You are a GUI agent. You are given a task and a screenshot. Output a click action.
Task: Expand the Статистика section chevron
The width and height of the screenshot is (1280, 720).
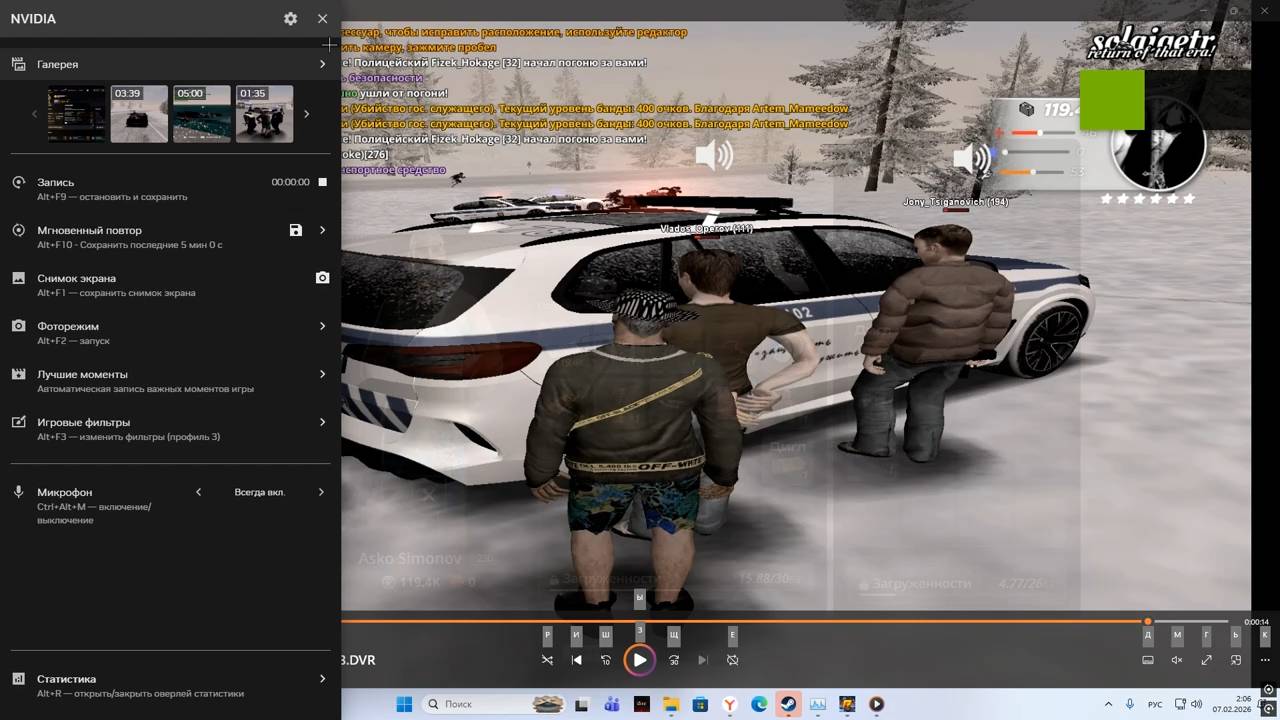[322, 678]
